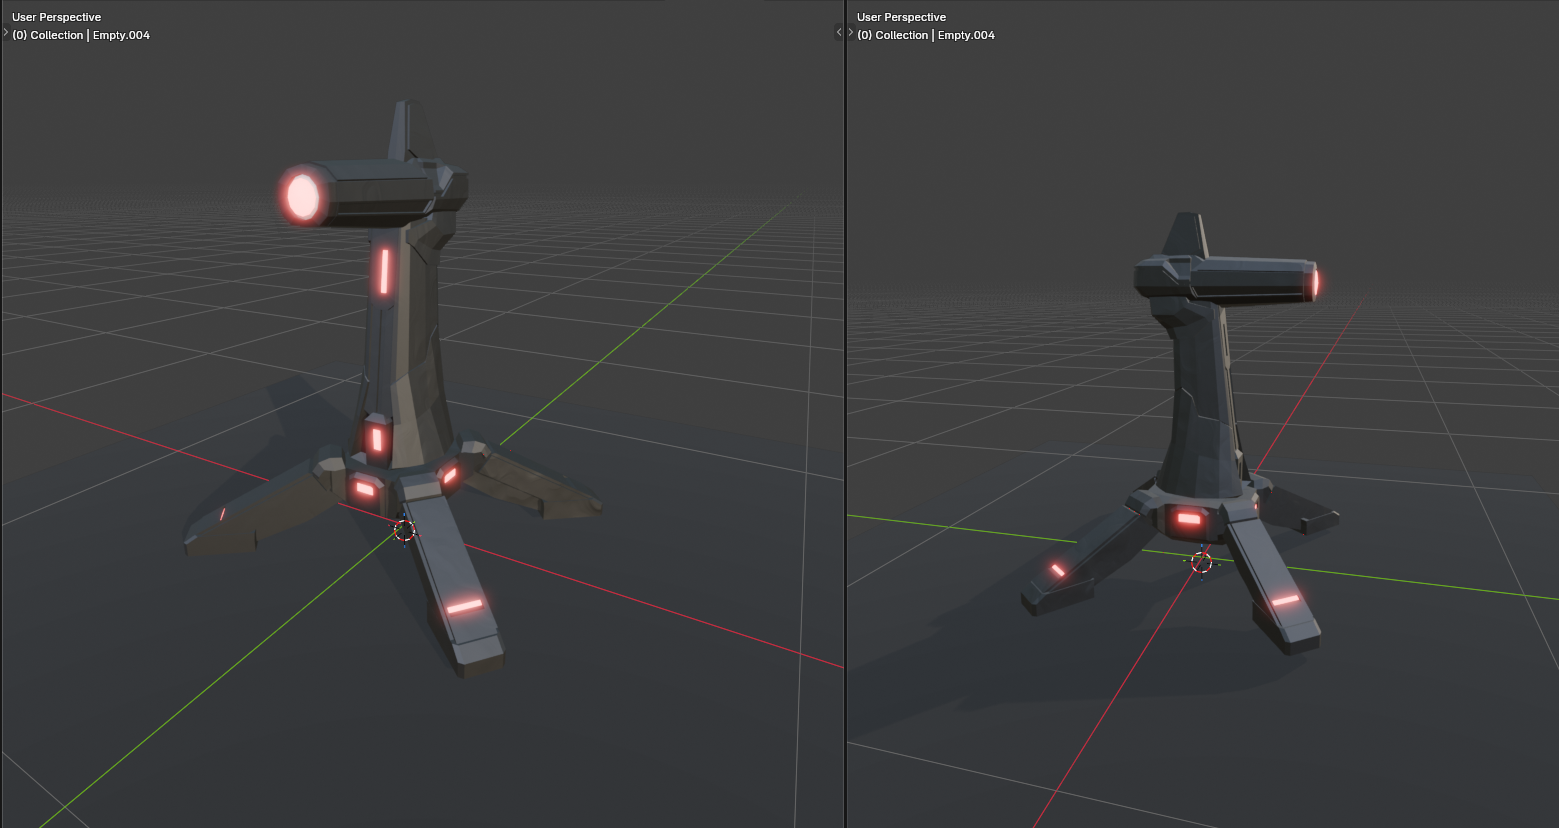Click the 3D cursor in right viewport
The height and width of the screenshot is (828, 1559).
point(1201,563)
